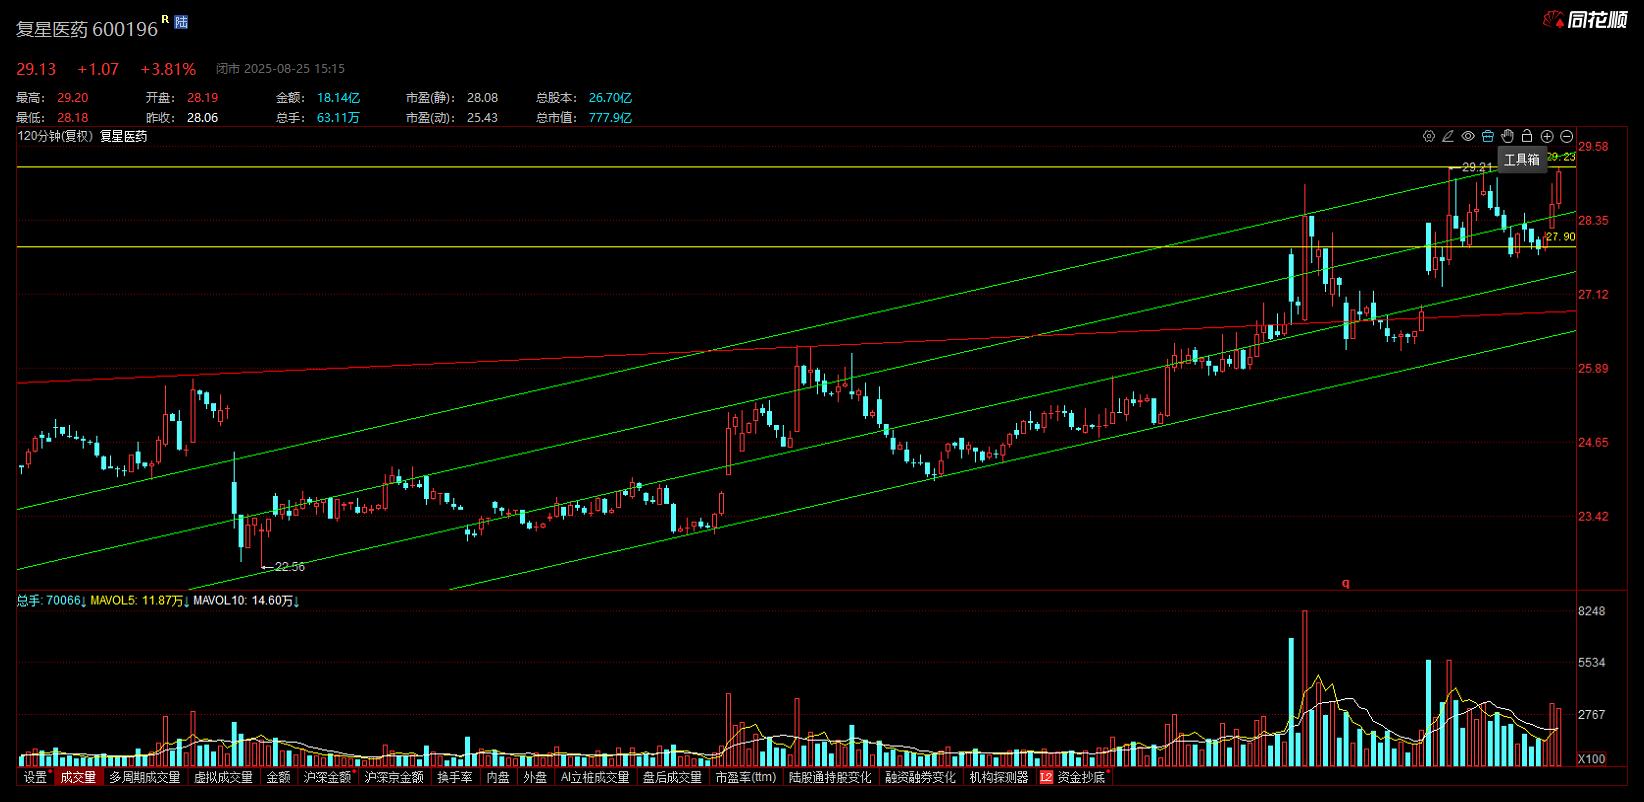Image resolution: width=1644 pixels, height=802 pixels.
Task: Click the R margin-trading marker beside the stock code
Action: 165,19
